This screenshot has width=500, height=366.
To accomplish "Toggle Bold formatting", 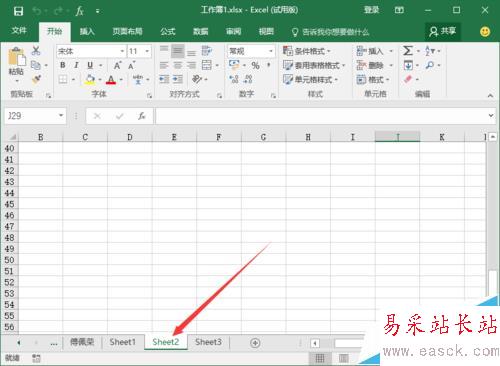I will pos(63,65).
